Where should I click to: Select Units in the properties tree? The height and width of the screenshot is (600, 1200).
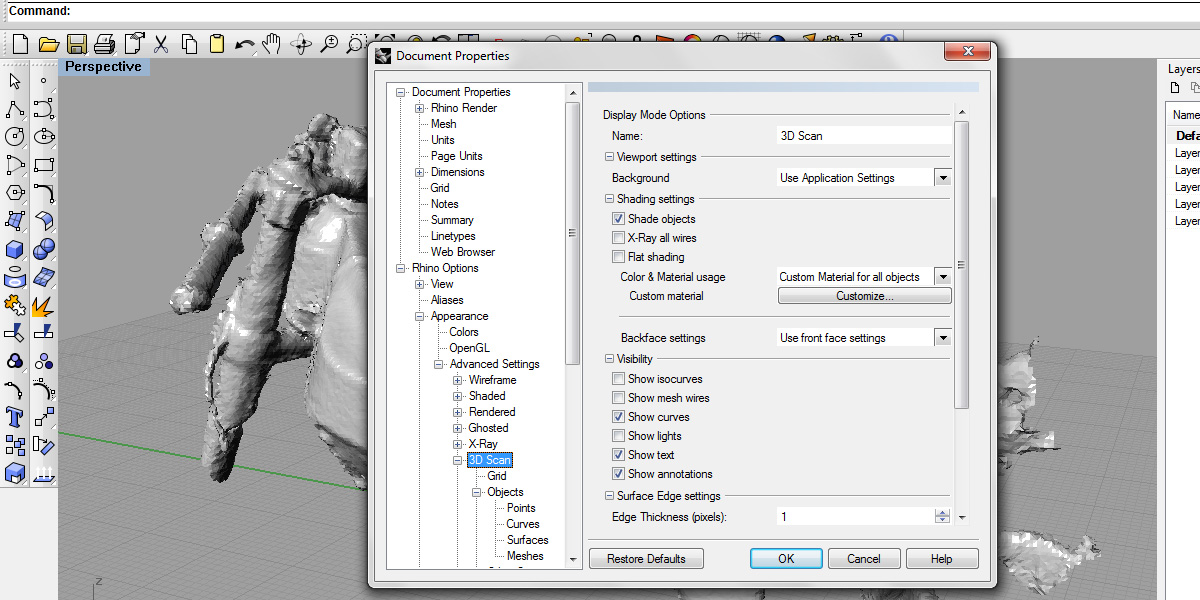coord(442,140)
